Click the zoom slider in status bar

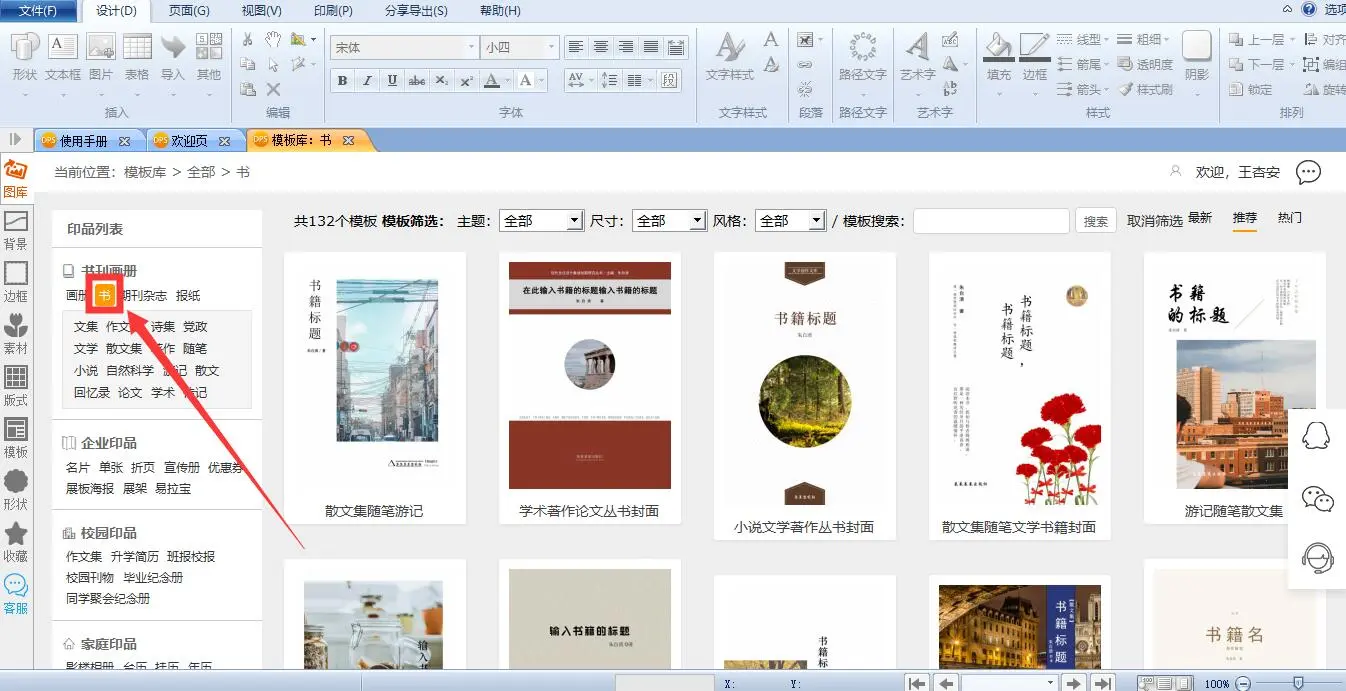click(1297, 683)
